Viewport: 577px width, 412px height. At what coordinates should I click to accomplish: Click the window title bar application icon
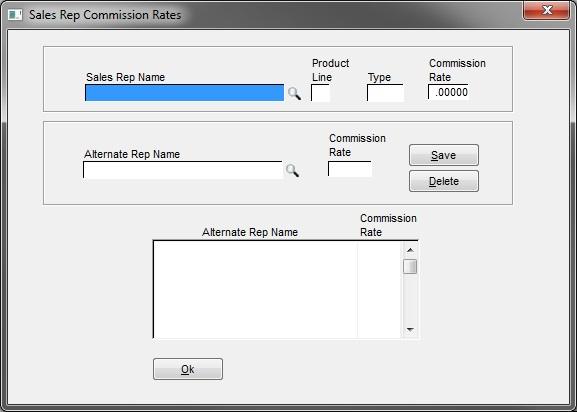(15, 15)
